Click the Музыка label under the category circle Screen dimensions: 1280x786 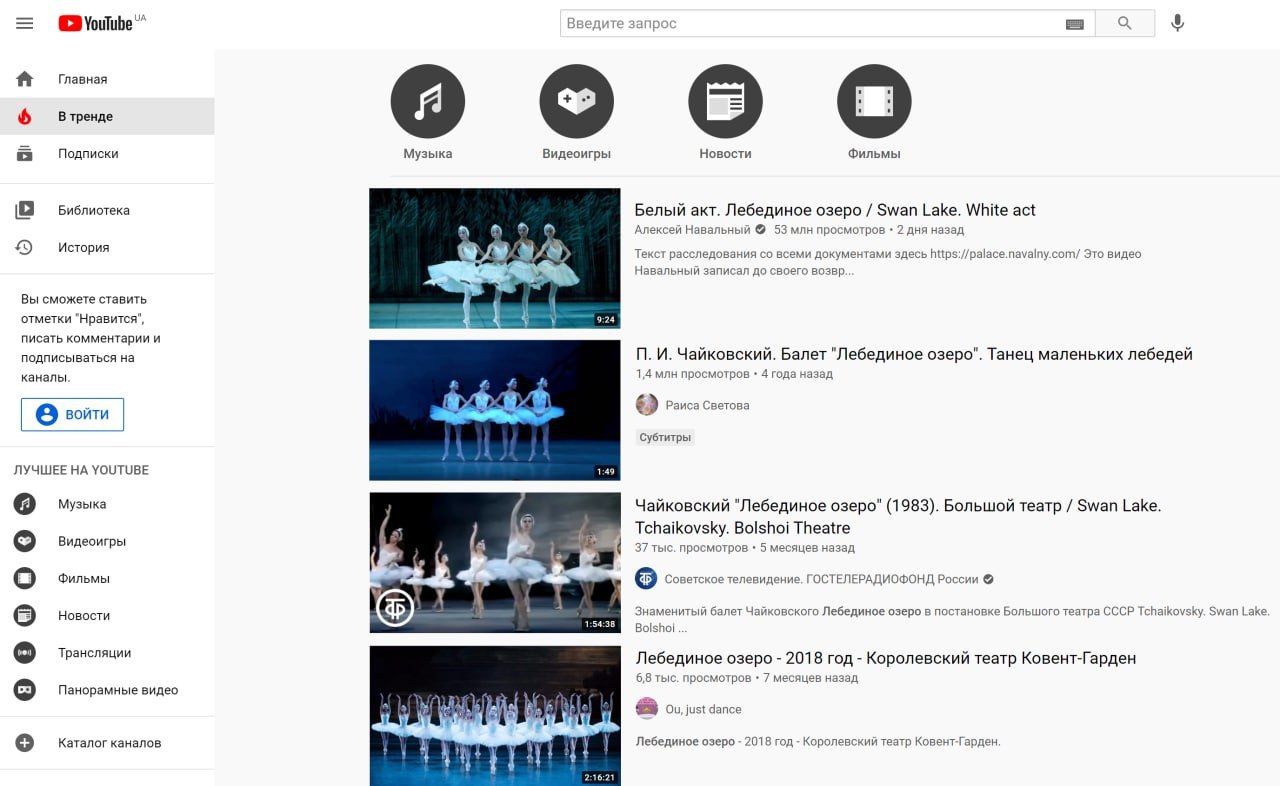tap(428, 154)
